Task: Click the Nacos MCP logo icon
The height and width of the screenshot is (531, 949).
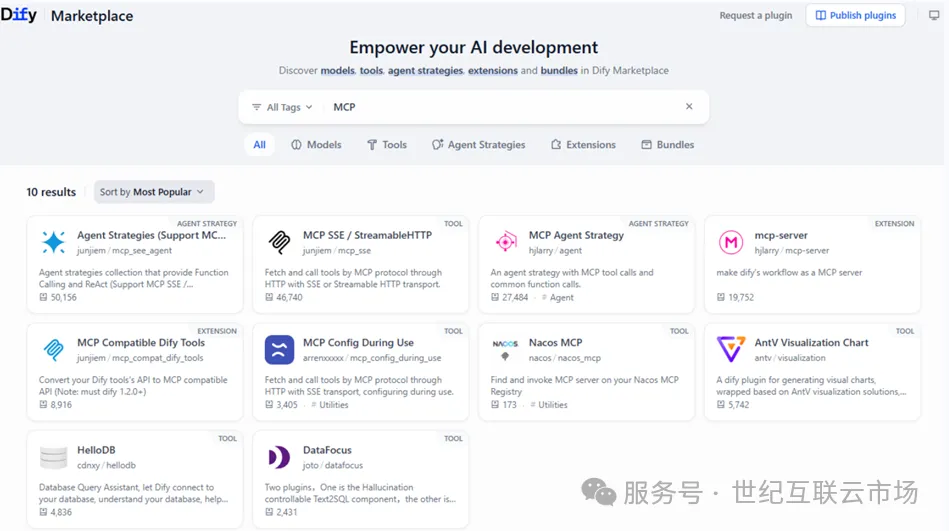Action: pos(505,349)
